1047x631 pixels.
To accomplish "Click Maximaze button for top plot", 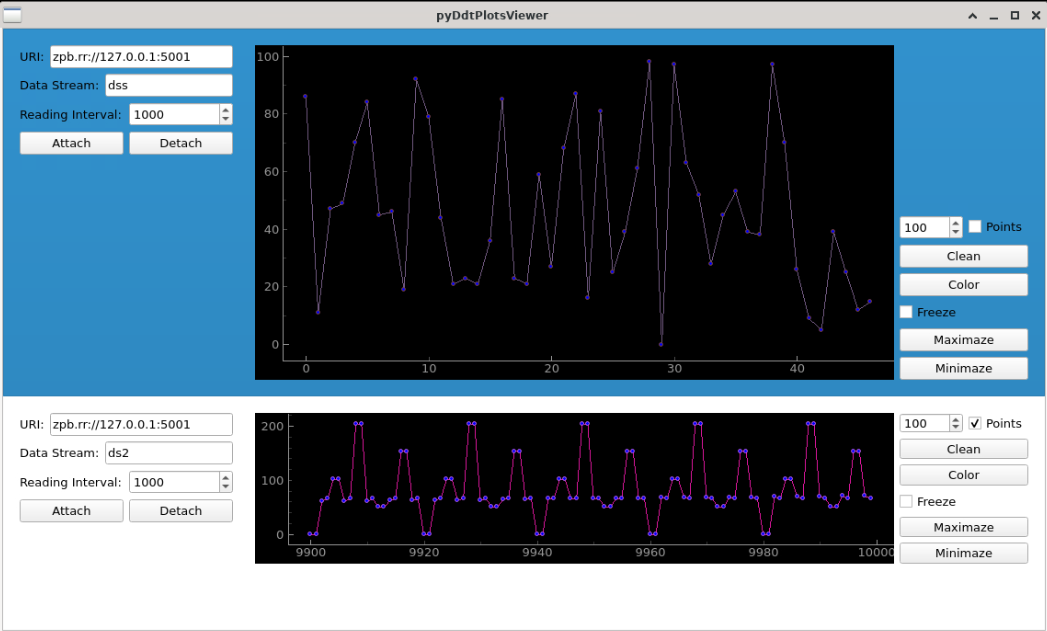I will (964, 340).
